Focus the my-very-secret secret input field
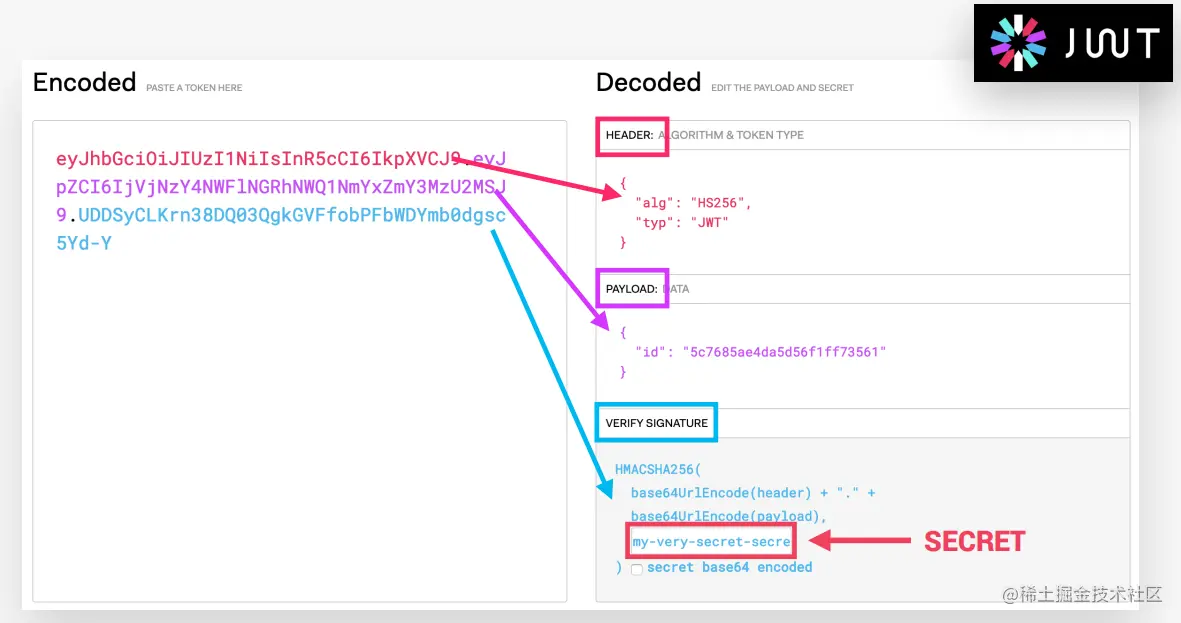 pyautogui.click(x=711, y=542)
